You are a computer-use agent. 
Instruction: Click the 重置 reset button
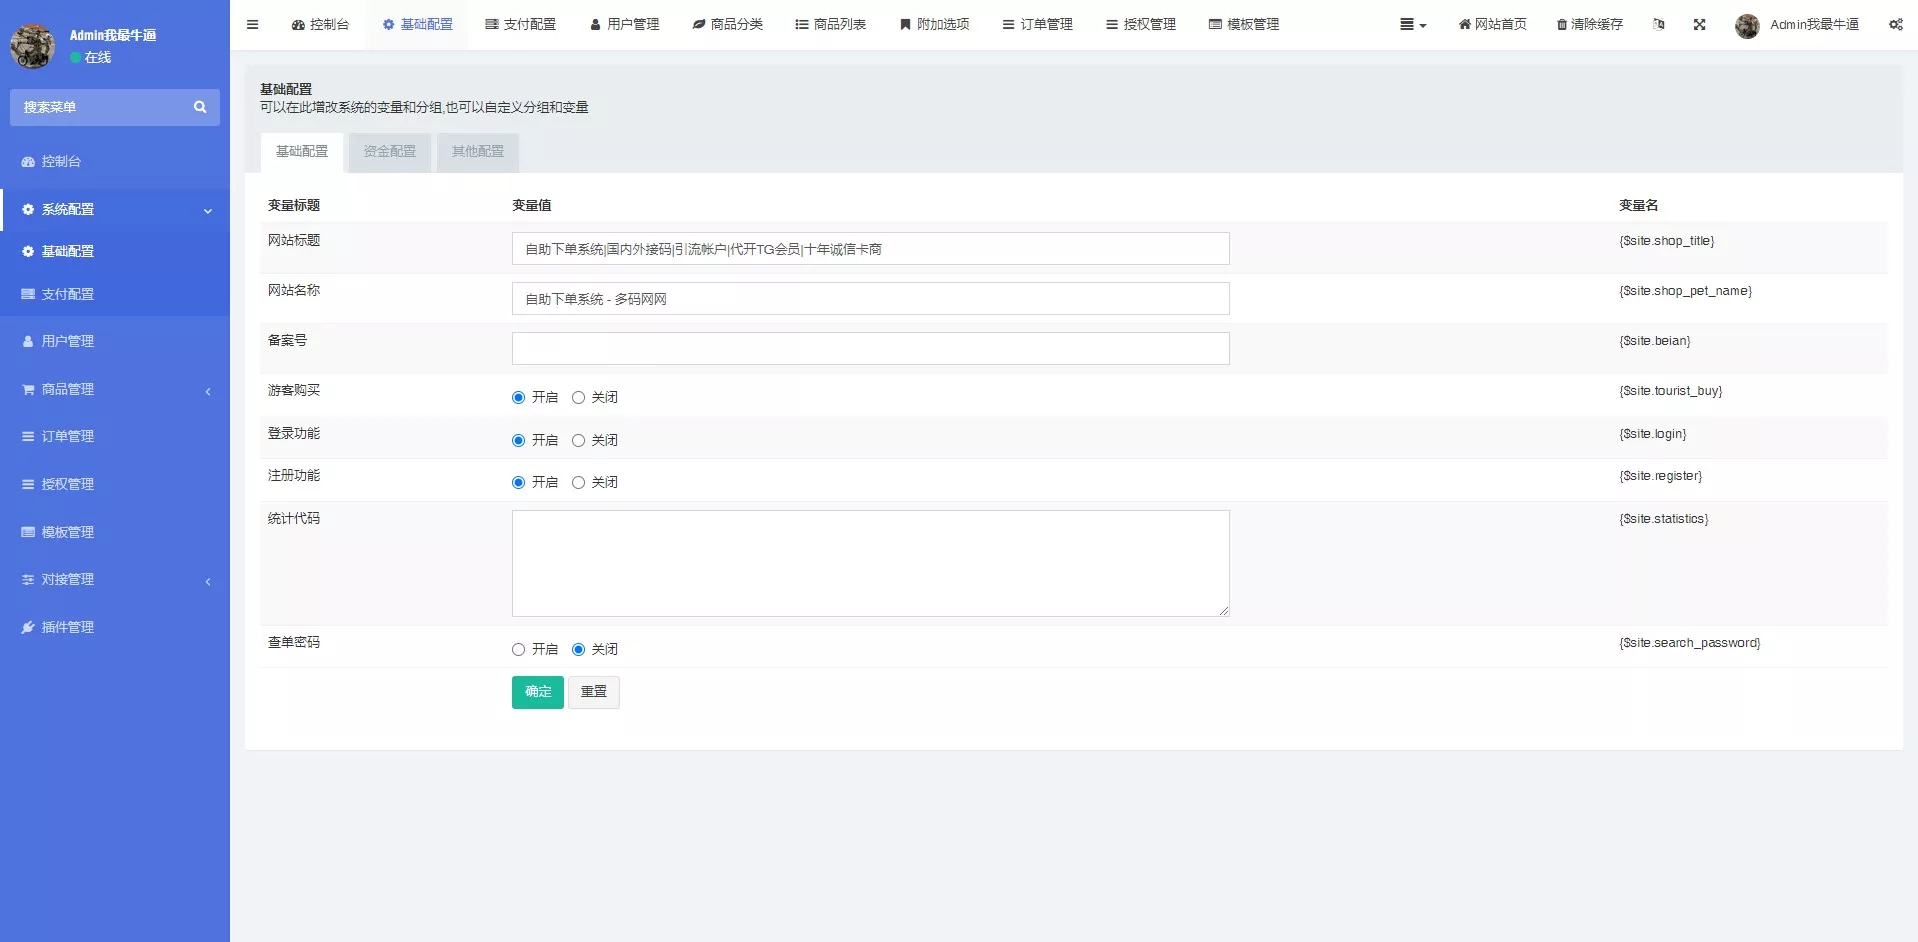(593, 692)
